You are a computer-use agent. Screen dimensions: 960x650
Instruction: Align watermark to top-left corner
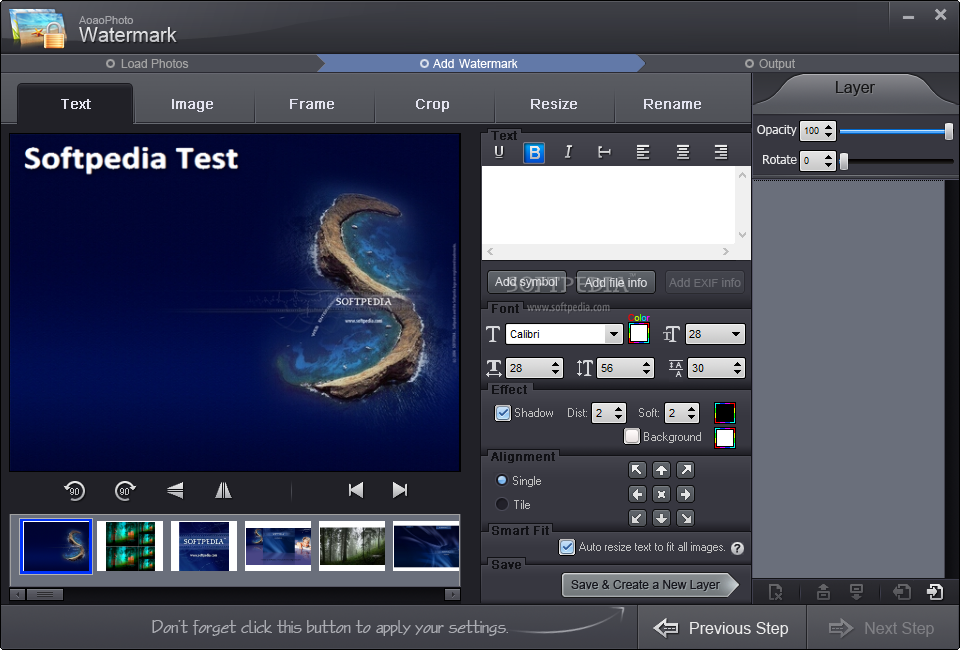(x=637, y=470)
